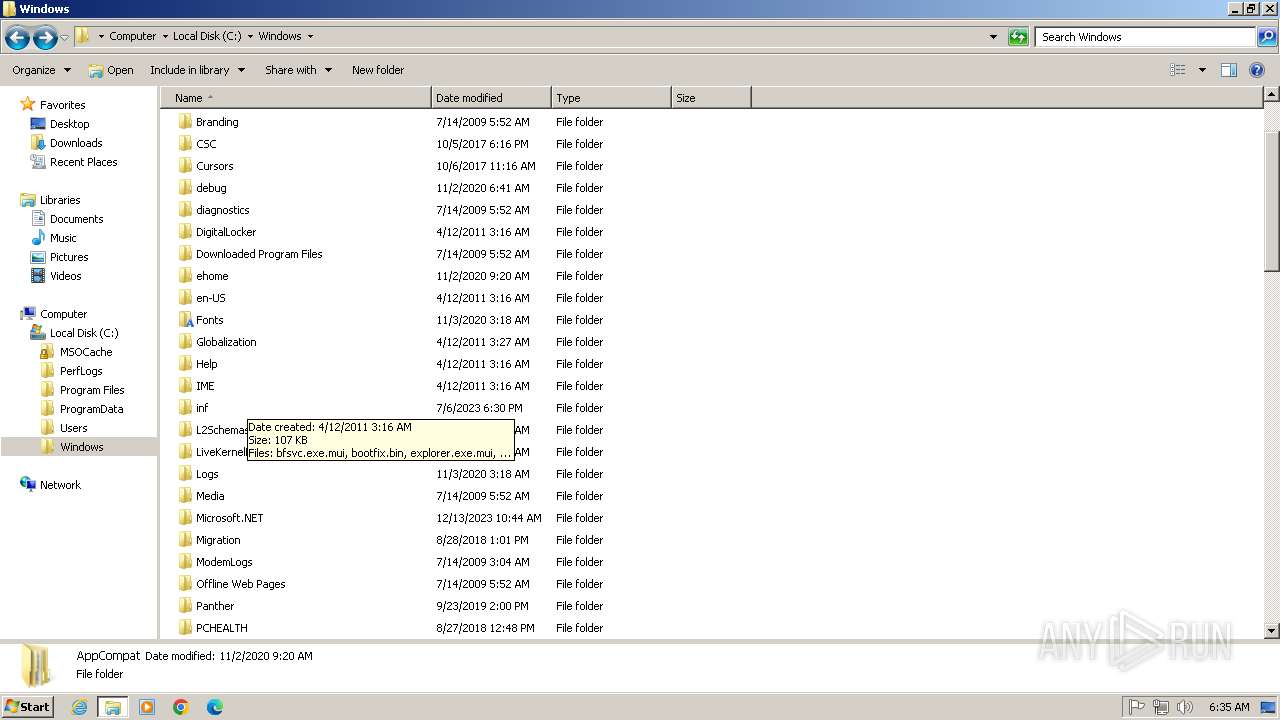
Task: Select Local Disk (C:) in tree
Action: pos(84,333)
